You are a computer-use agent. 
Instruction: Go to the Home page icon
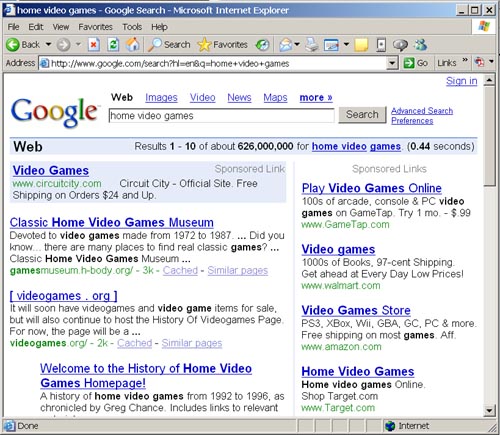133,45
